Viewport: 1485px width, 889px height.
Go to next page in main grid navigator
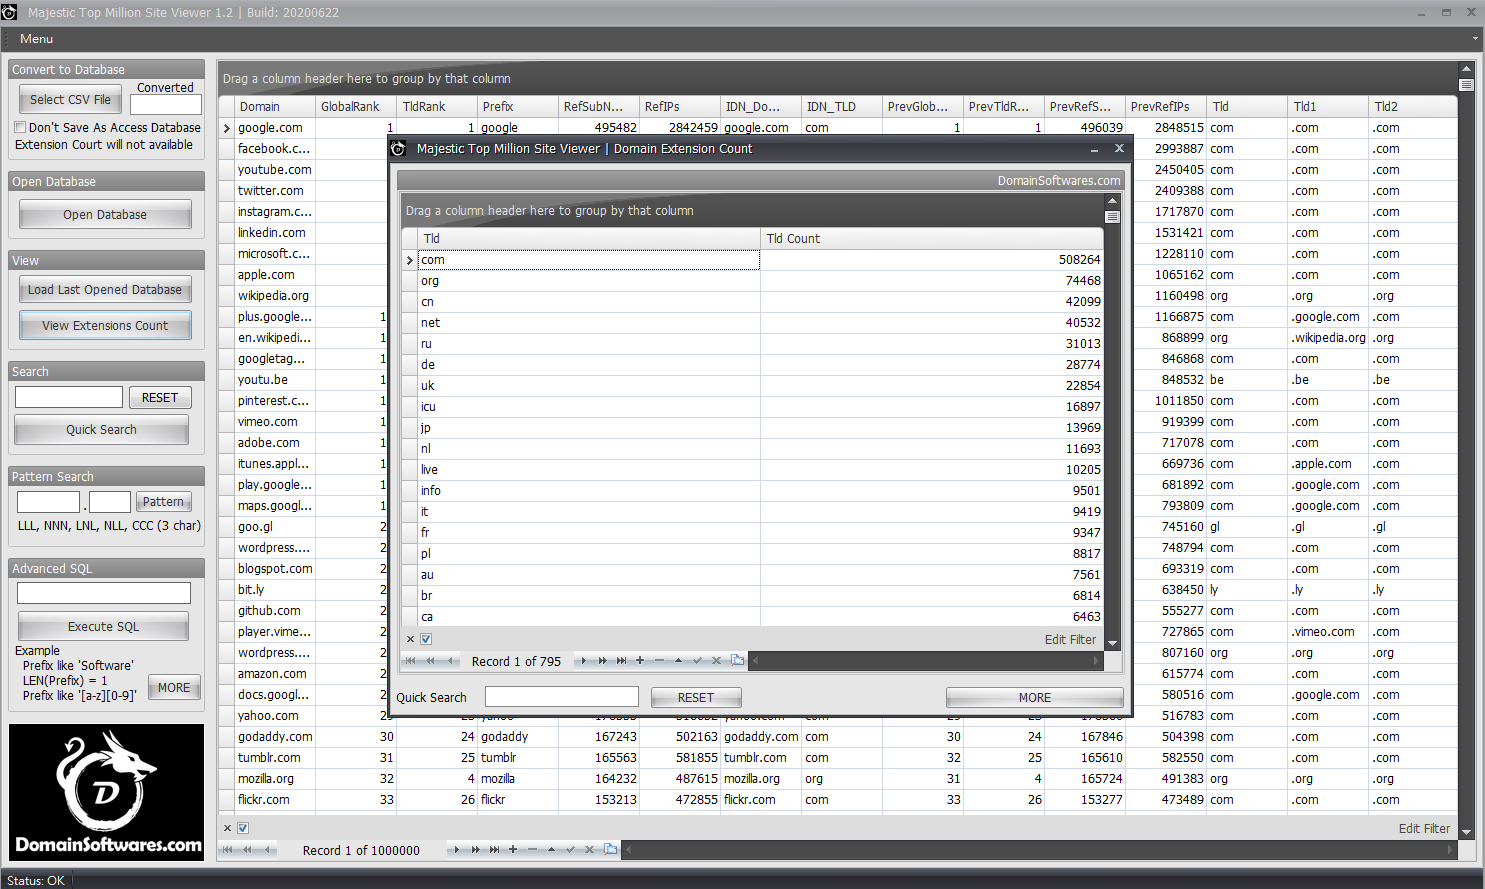click(x=475, y=850)
